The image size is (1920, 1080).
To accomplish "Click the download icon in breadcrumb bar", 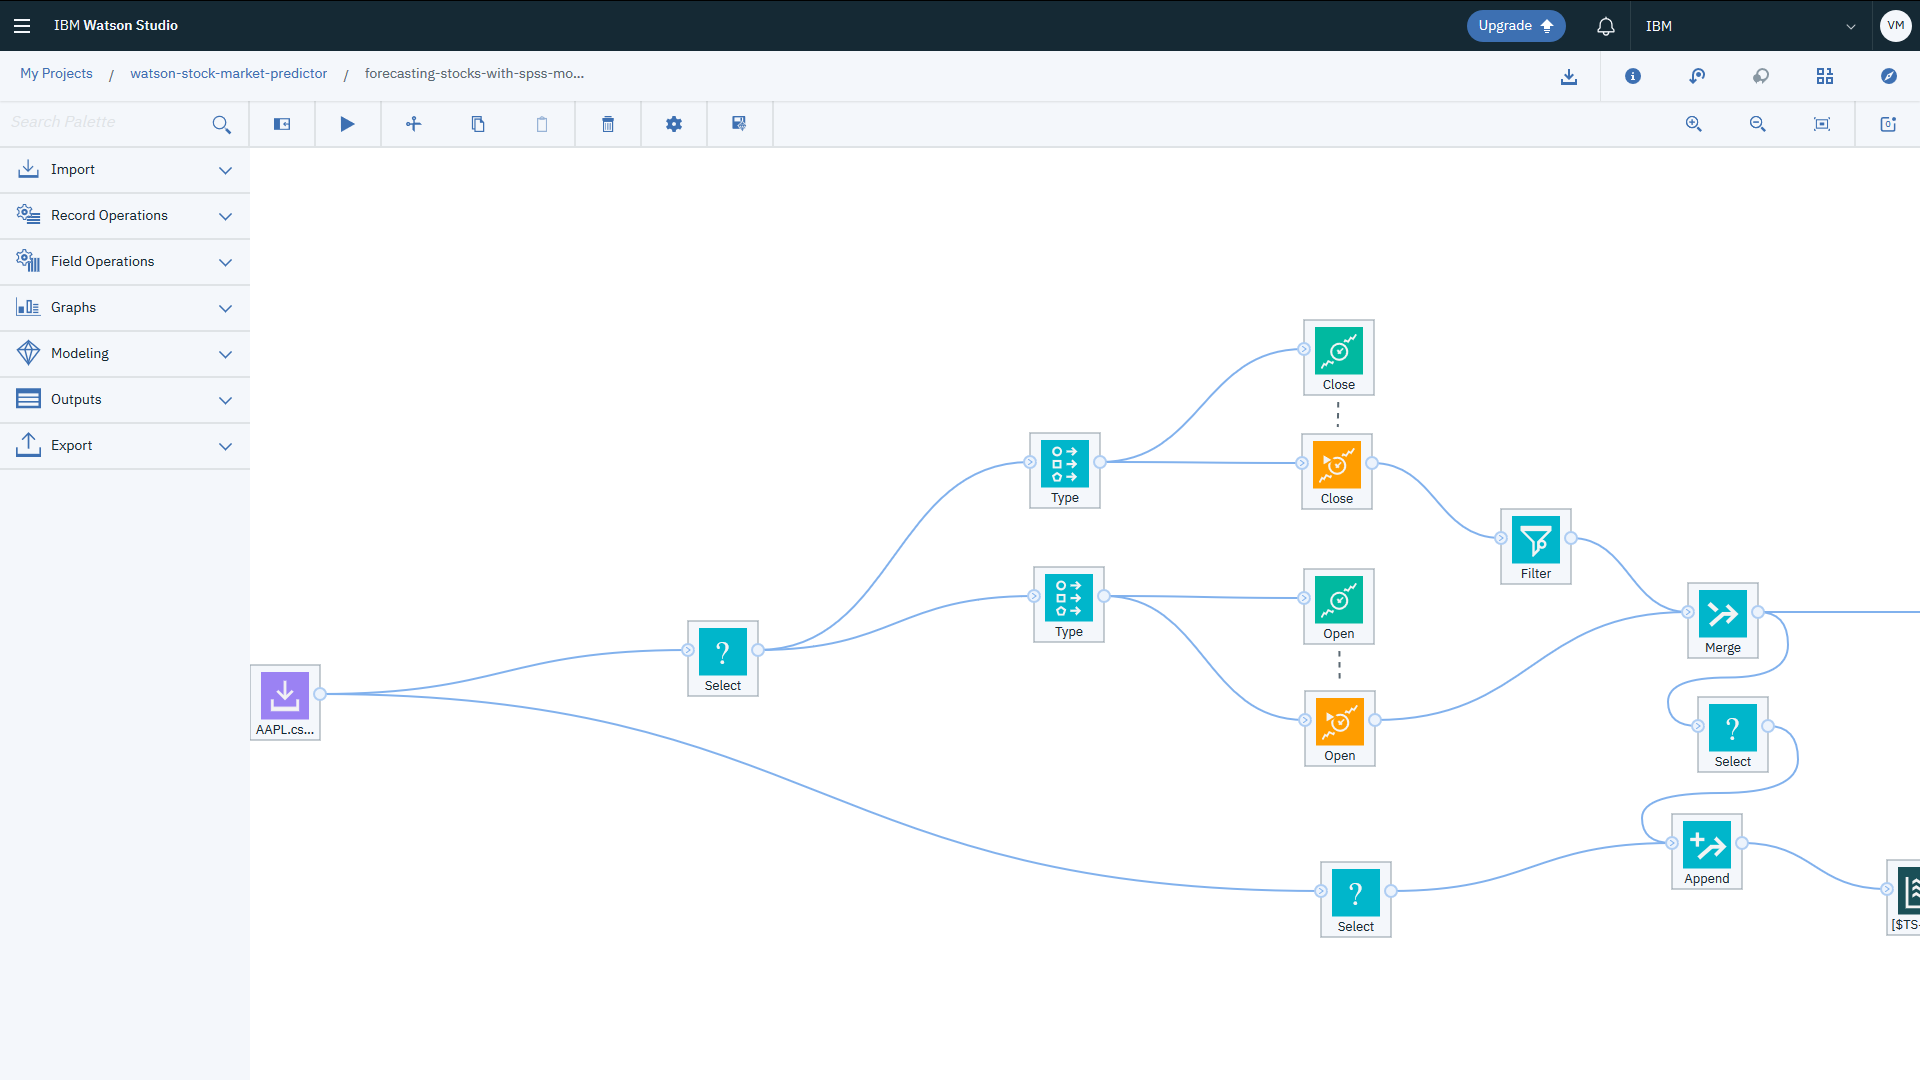I will 1569,77.
